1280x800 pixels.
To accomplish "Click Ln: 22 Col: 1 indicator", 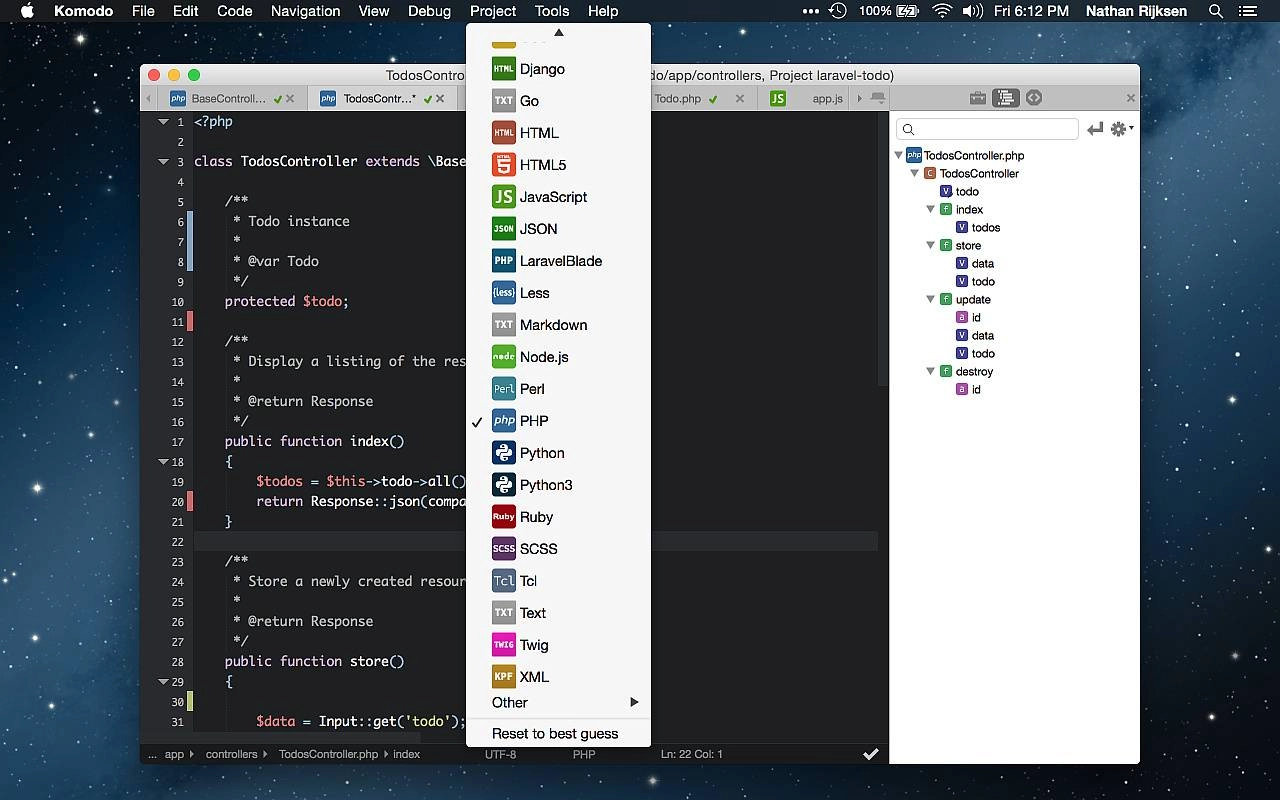I will pyautogui.click(x=692, y=754).
